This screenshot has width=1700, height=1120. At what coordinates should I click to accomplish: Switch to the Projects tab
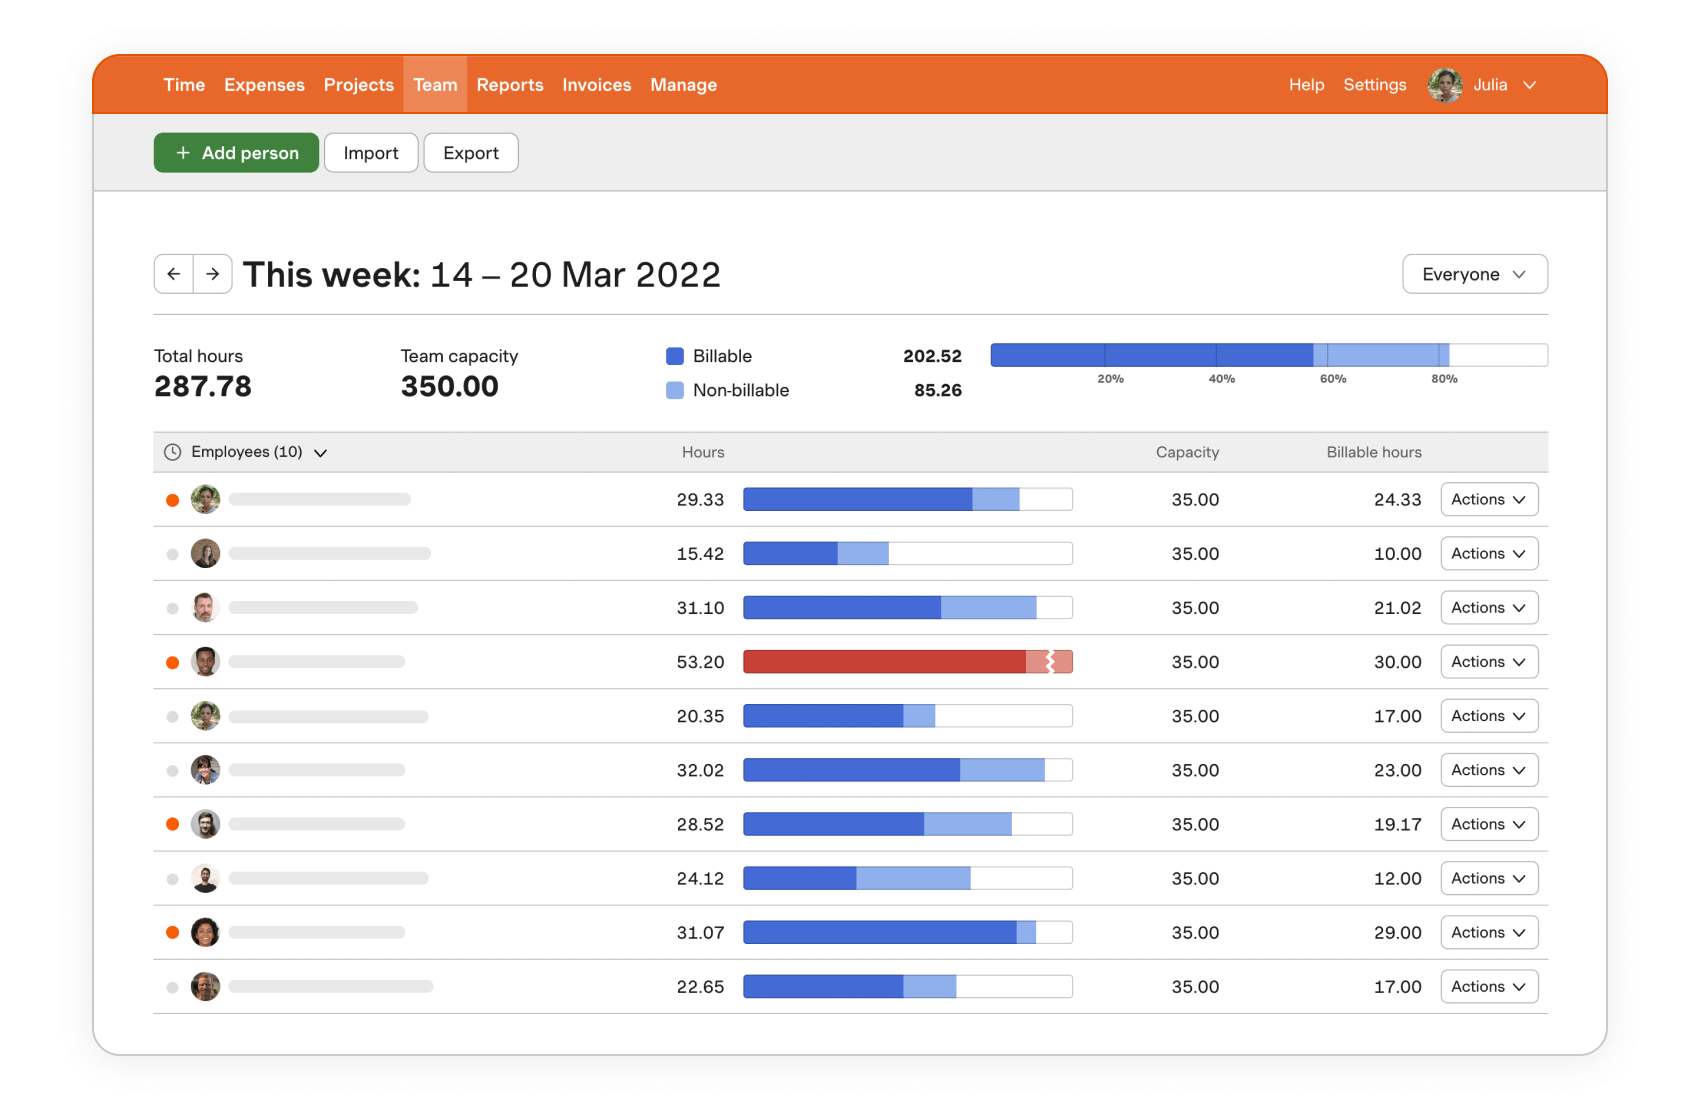pos(358,85)
